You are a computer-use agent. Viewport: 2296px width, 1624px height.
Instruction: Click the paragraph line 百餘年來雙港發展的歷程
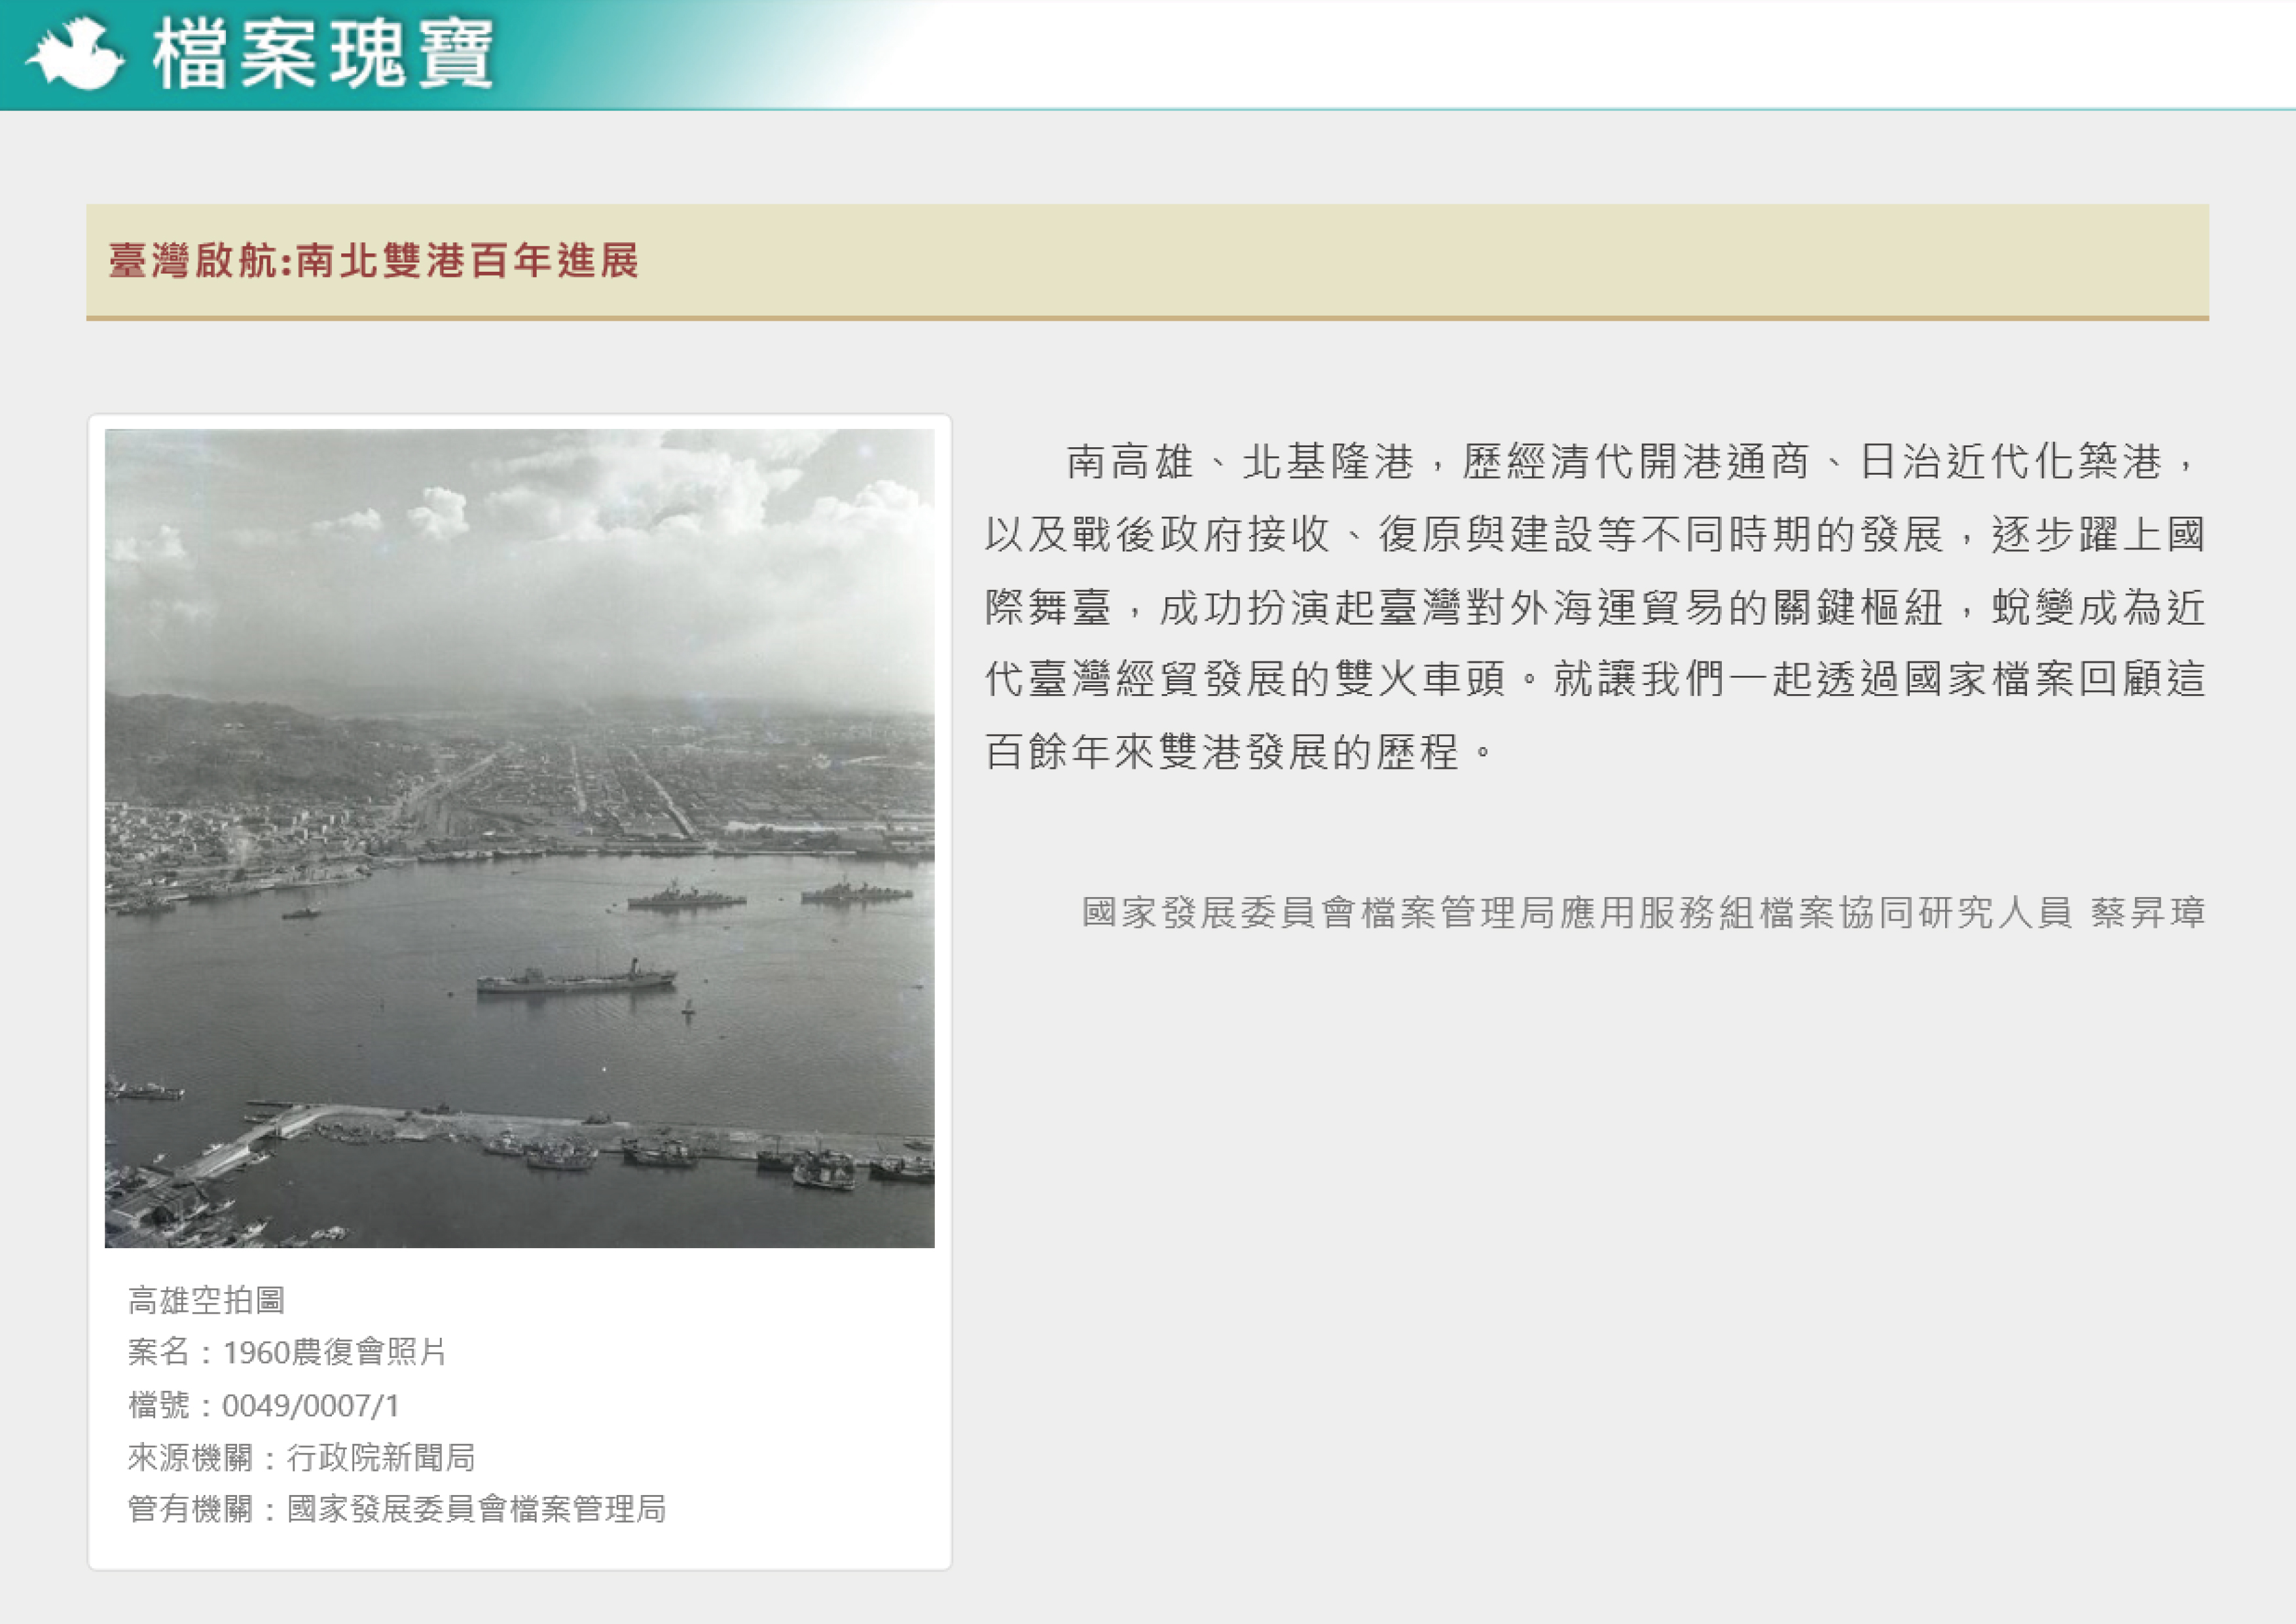(x=1240, y=752)
